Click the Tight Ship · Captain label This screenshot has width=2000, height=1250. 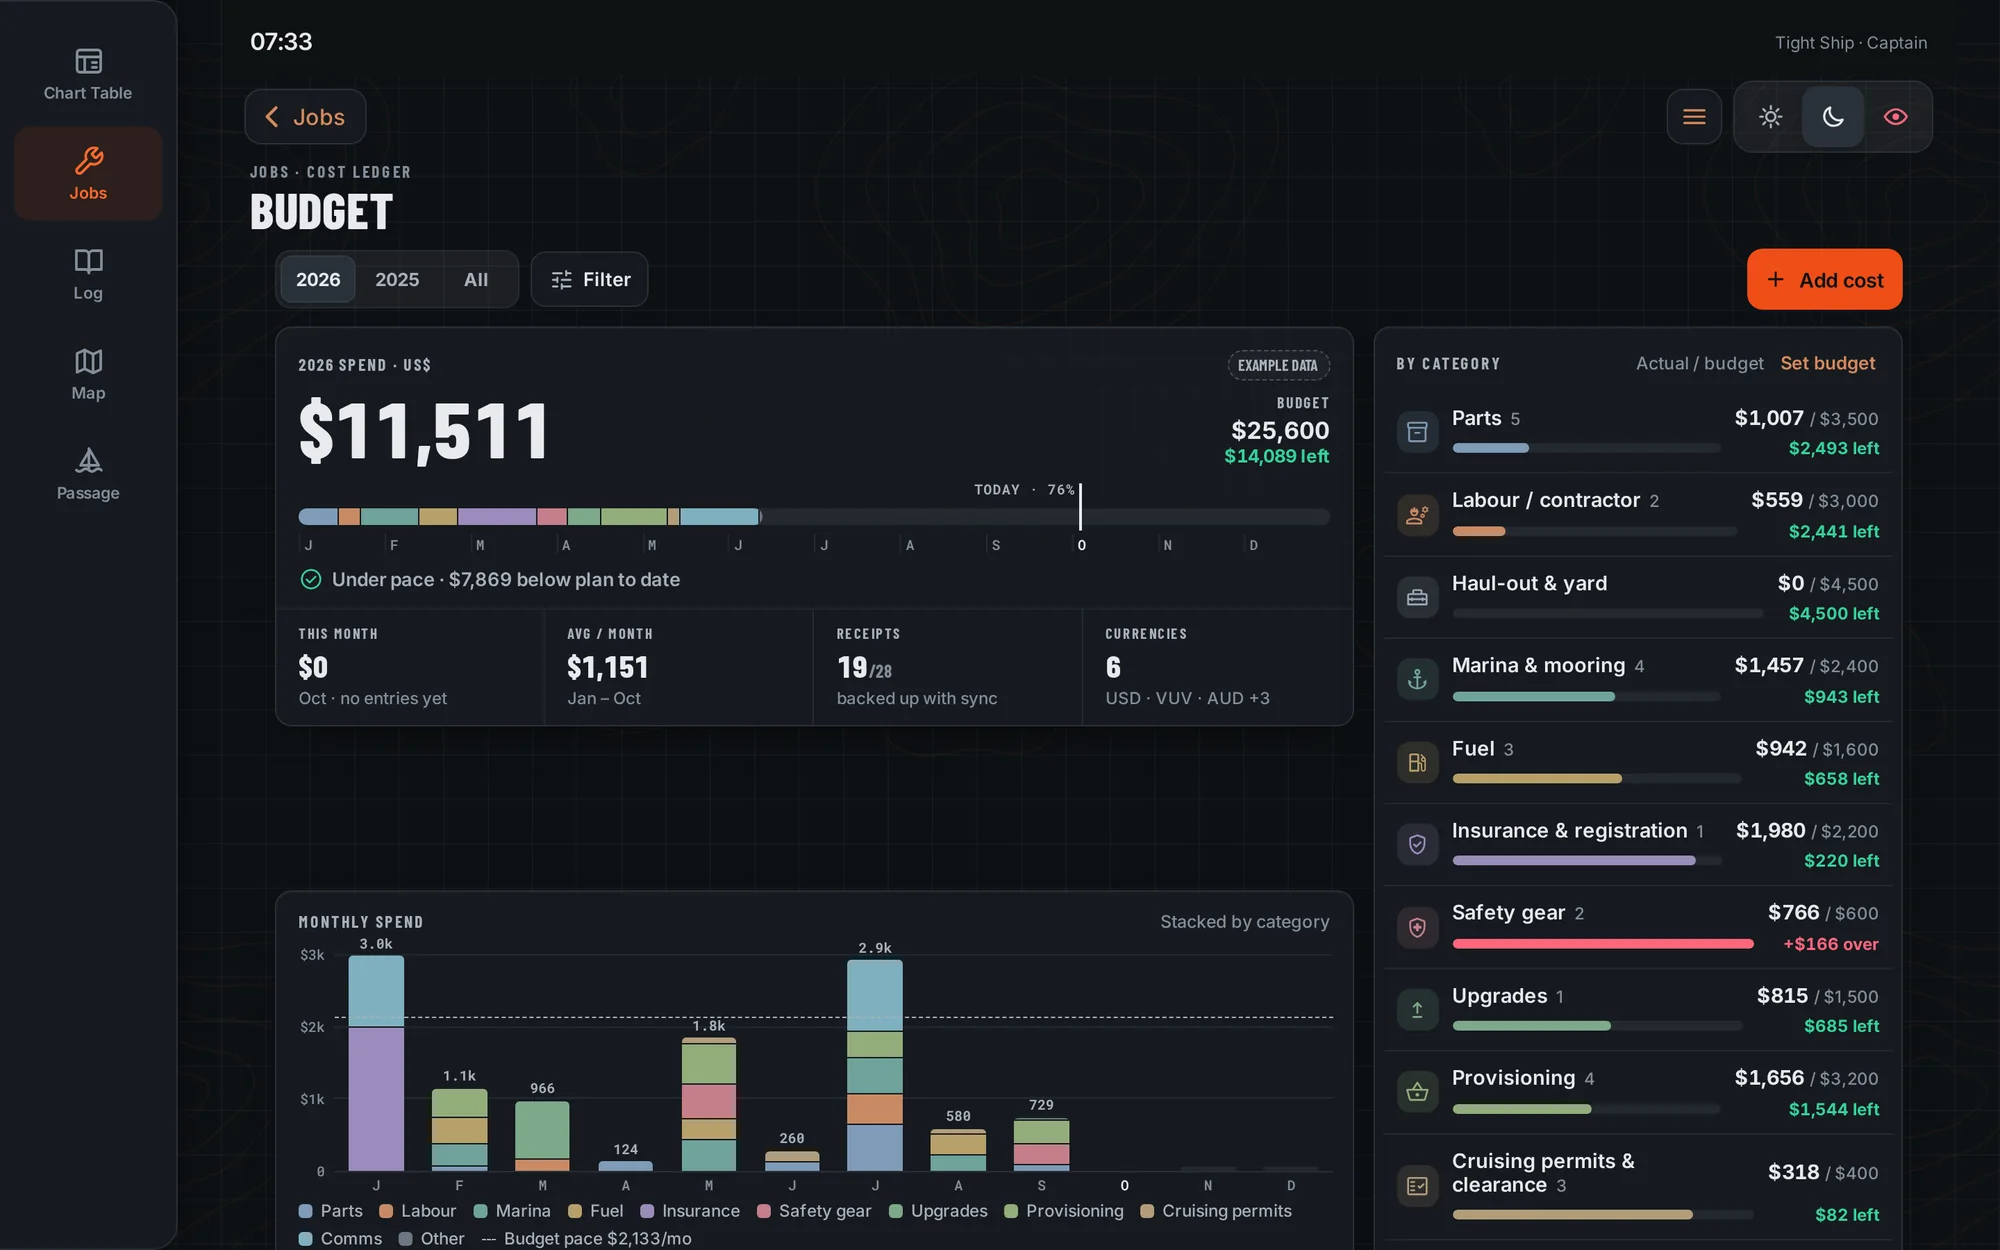1851,43
